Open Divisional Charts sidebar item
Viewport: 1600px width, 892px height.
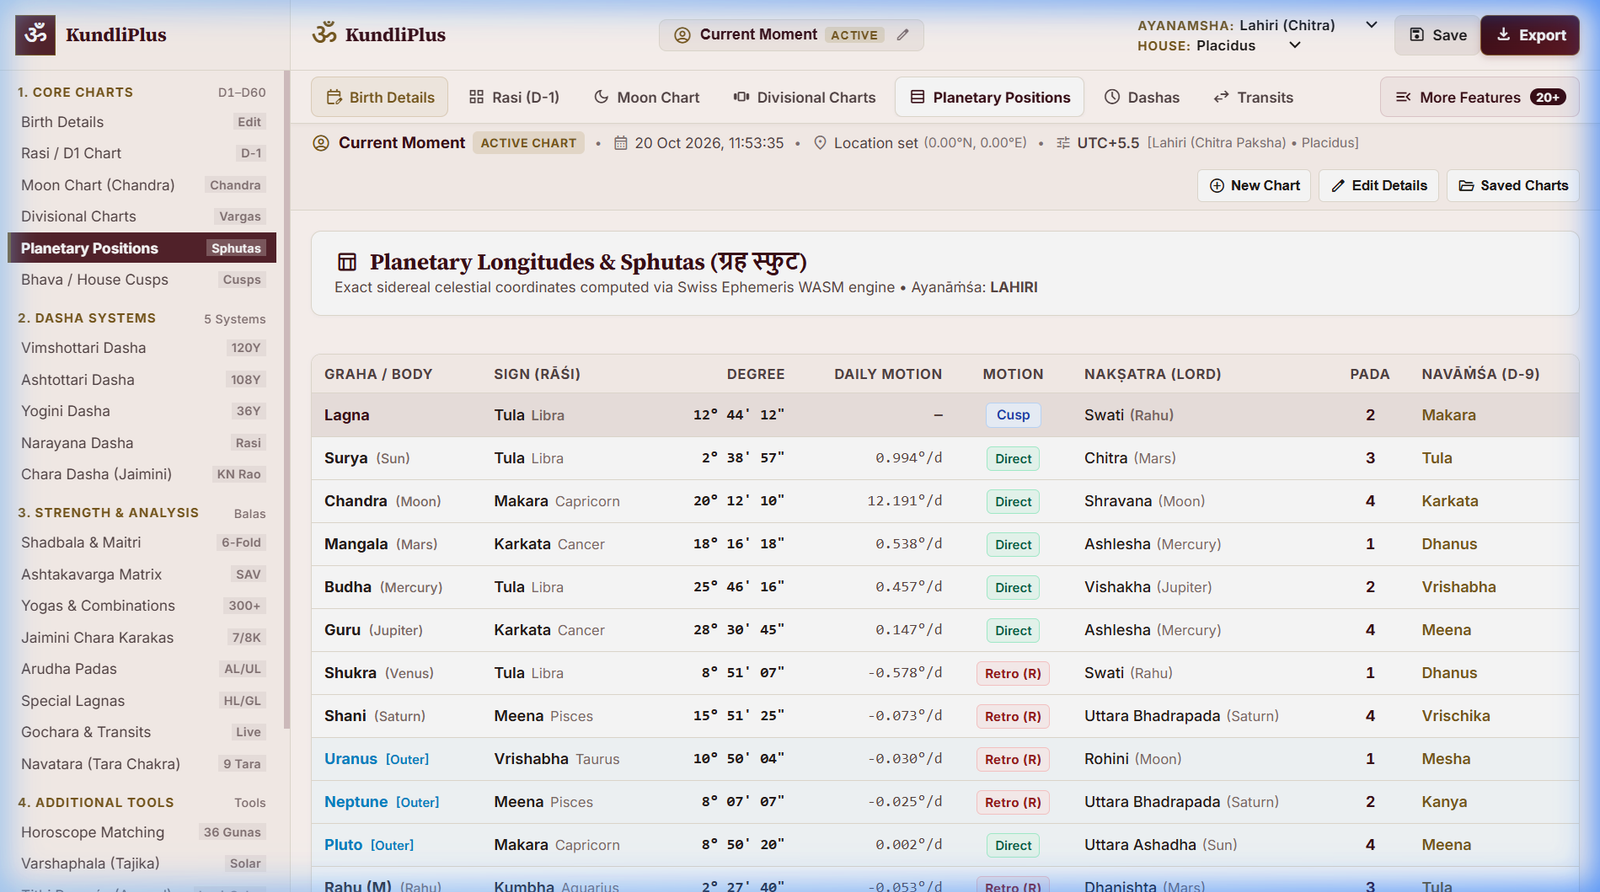[142, 216]
